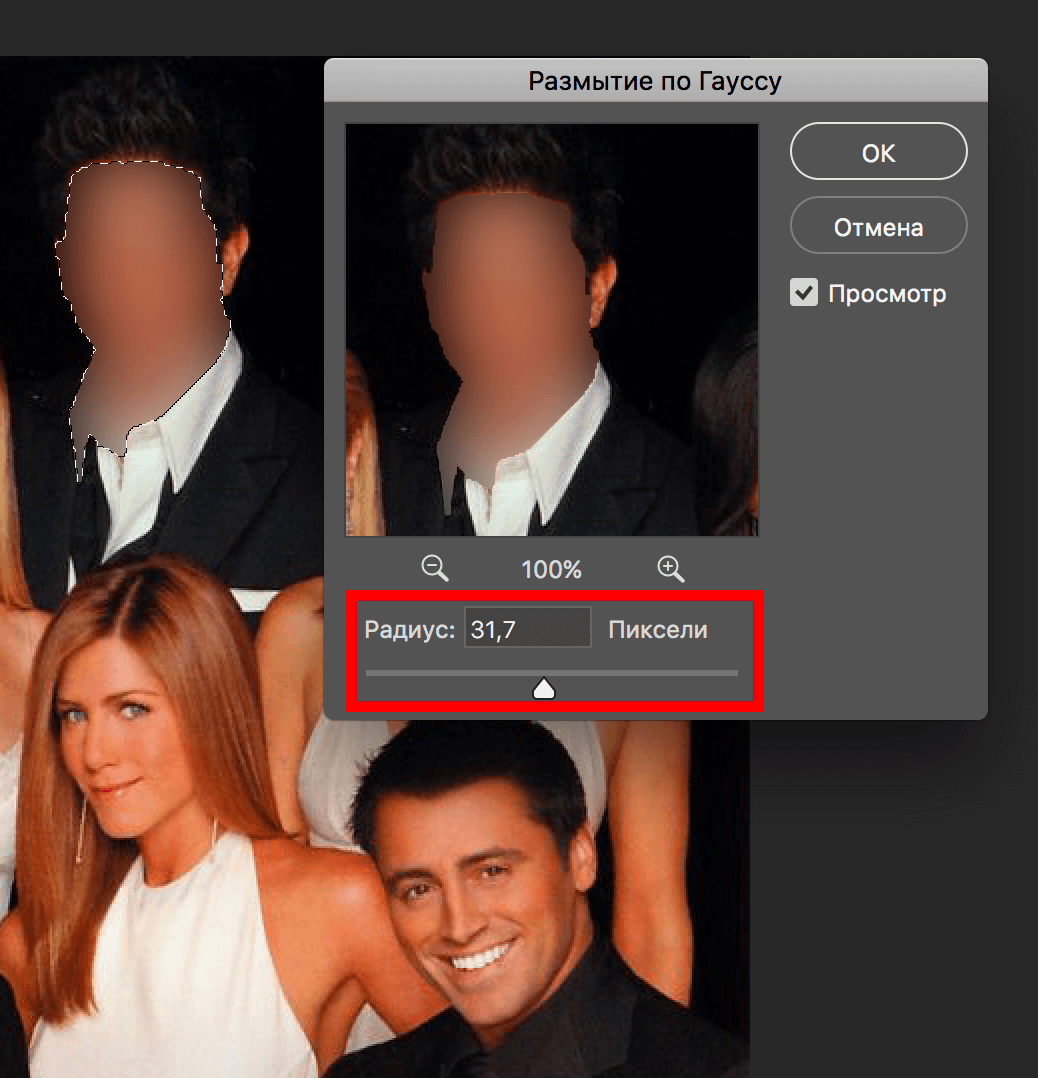Viewport: 1038px width, 1078px height.
Task: Click the slider track left of the handle
Action: click(x=450, y=673)
